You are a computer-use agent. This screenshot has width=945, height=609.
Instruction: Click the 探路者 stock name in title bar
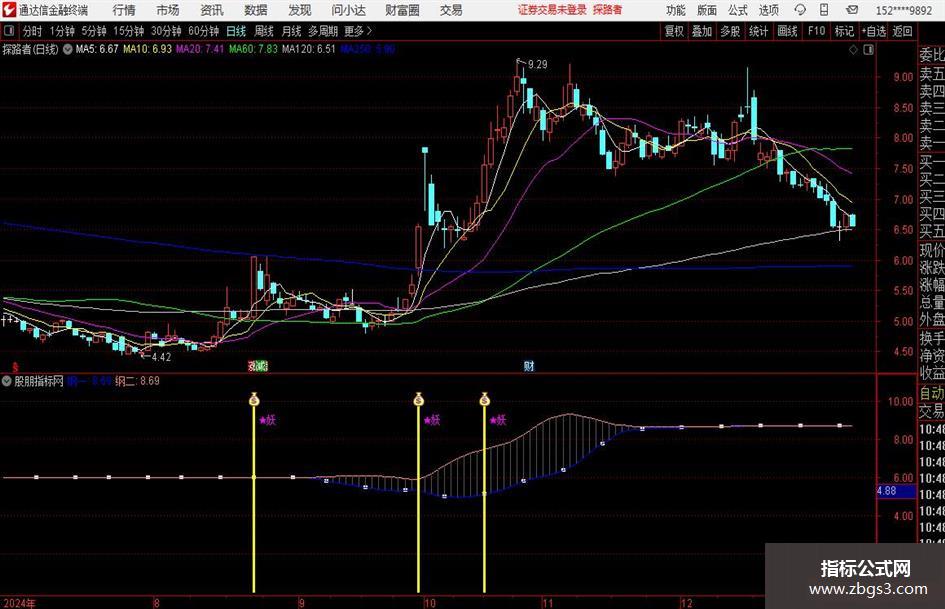pos(607,10)
